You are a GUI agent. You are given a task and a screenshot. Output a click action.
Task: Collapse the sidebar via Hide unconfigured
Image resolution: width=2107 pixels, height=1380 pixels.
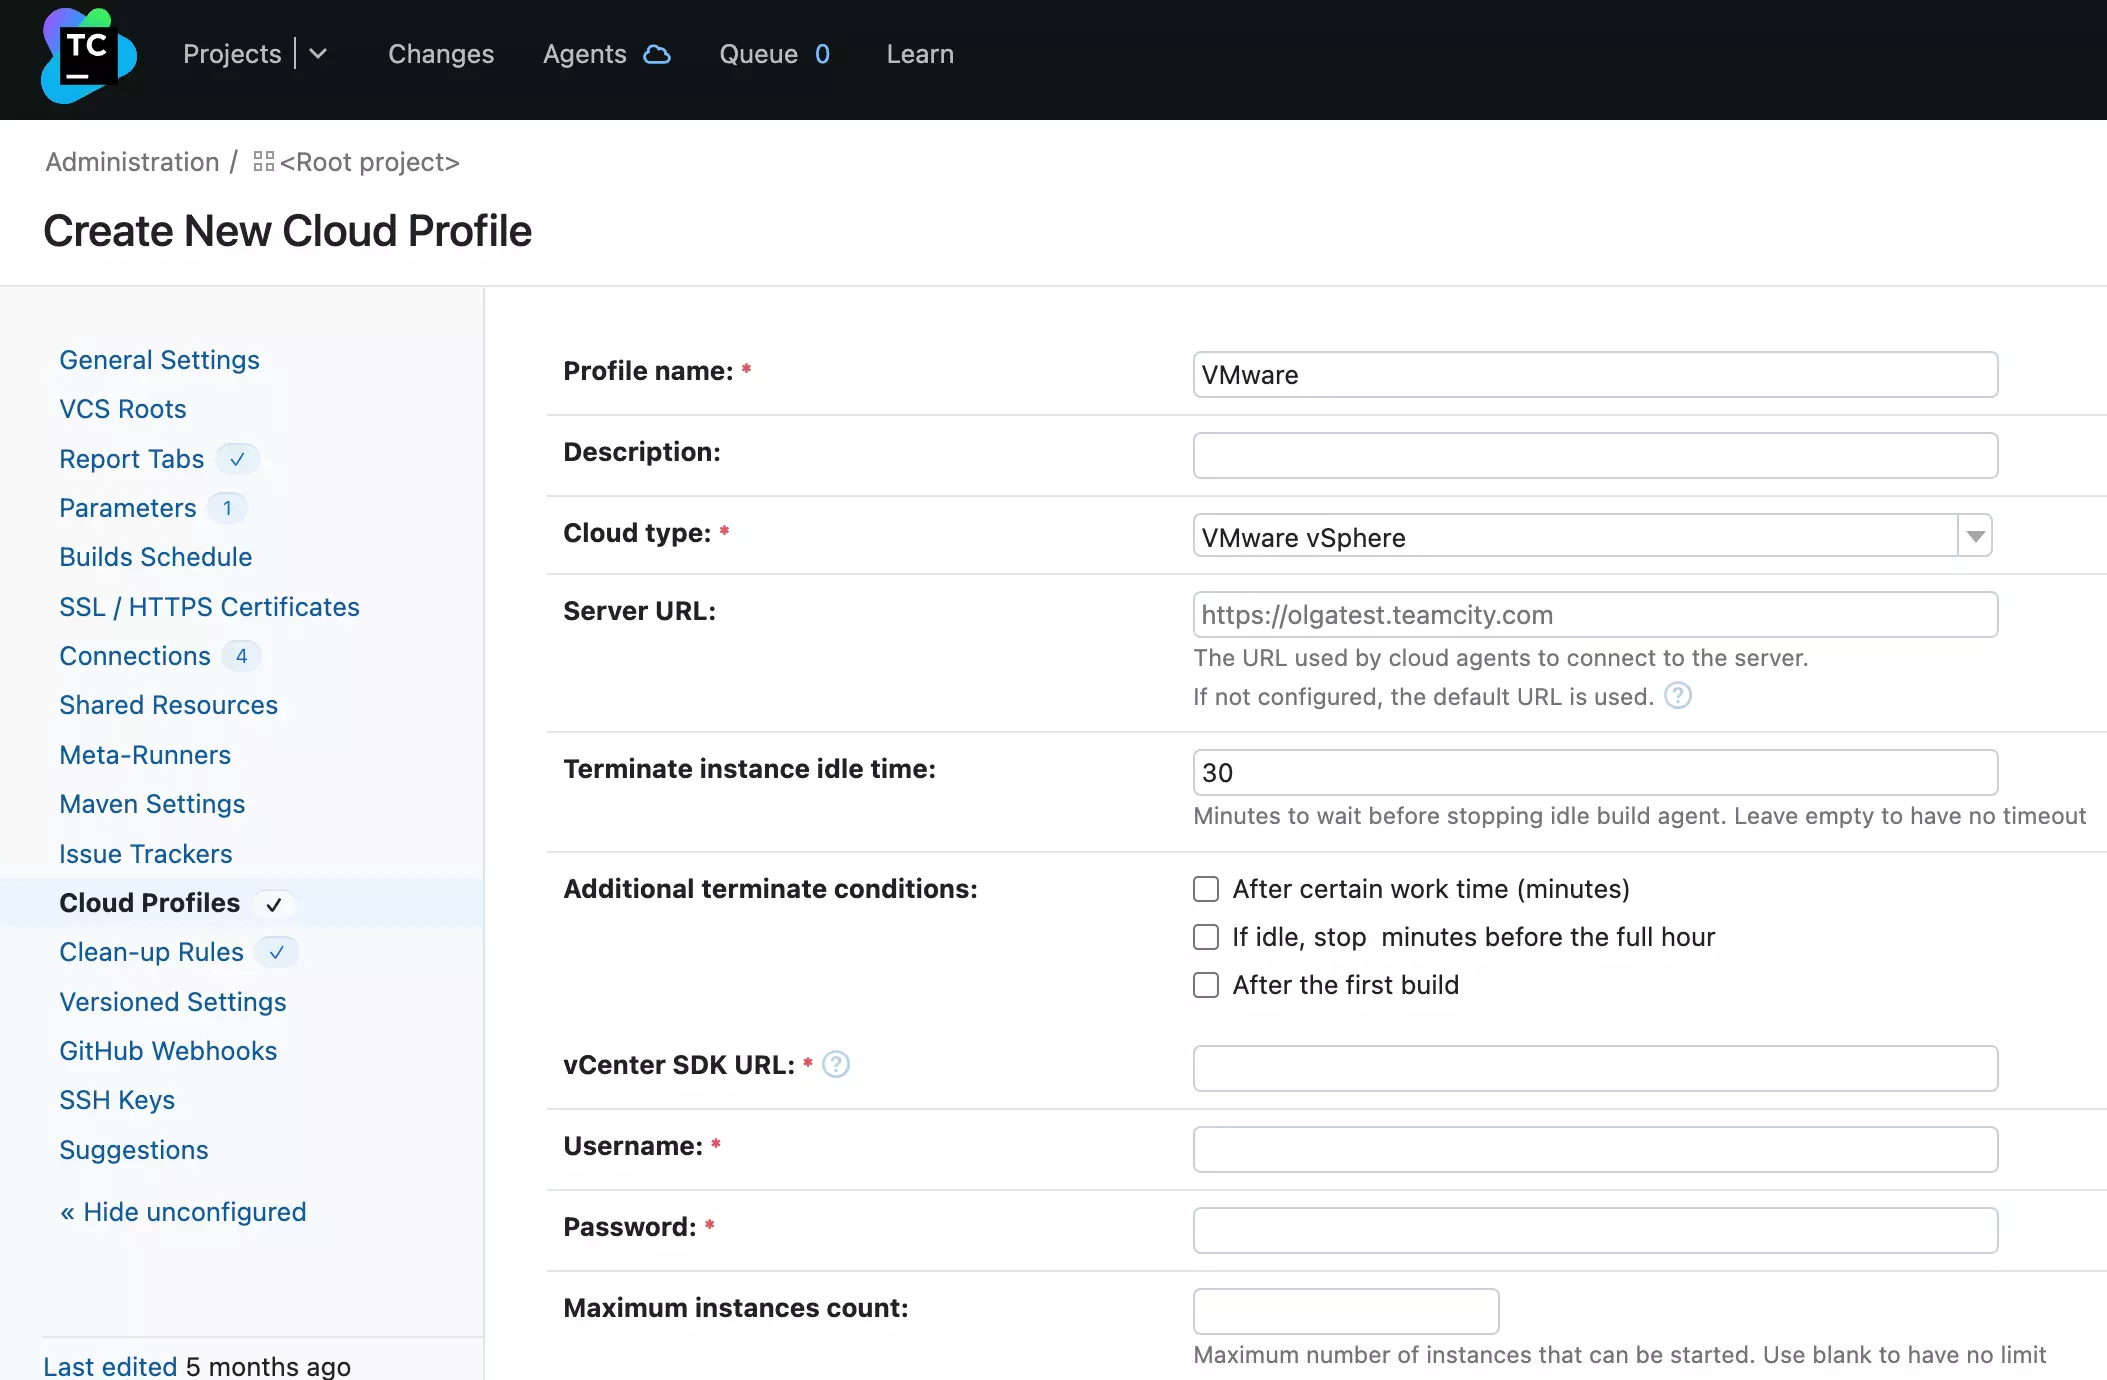click(183, 1211)
